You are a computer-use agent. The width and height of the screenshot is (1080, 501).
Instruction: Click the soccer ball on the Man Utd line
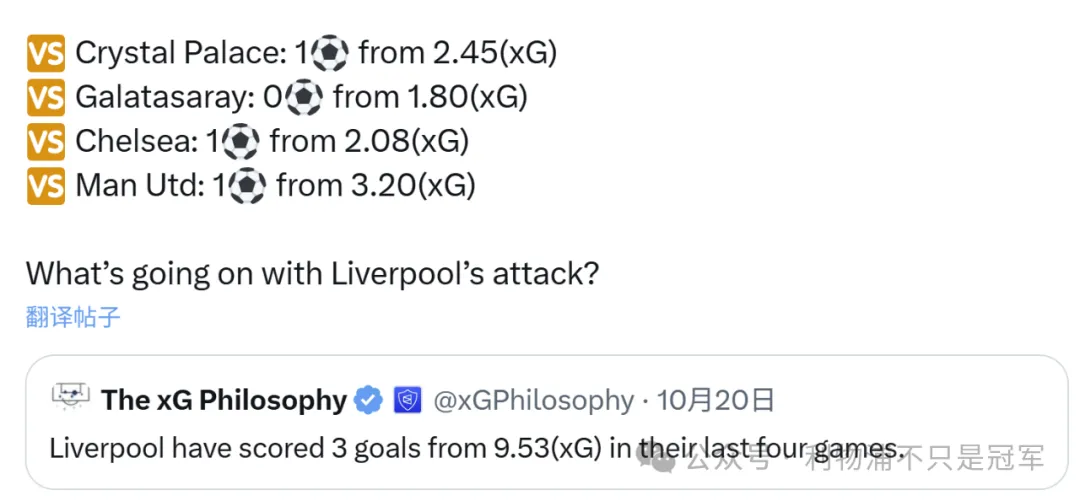(x=247, y=185)
